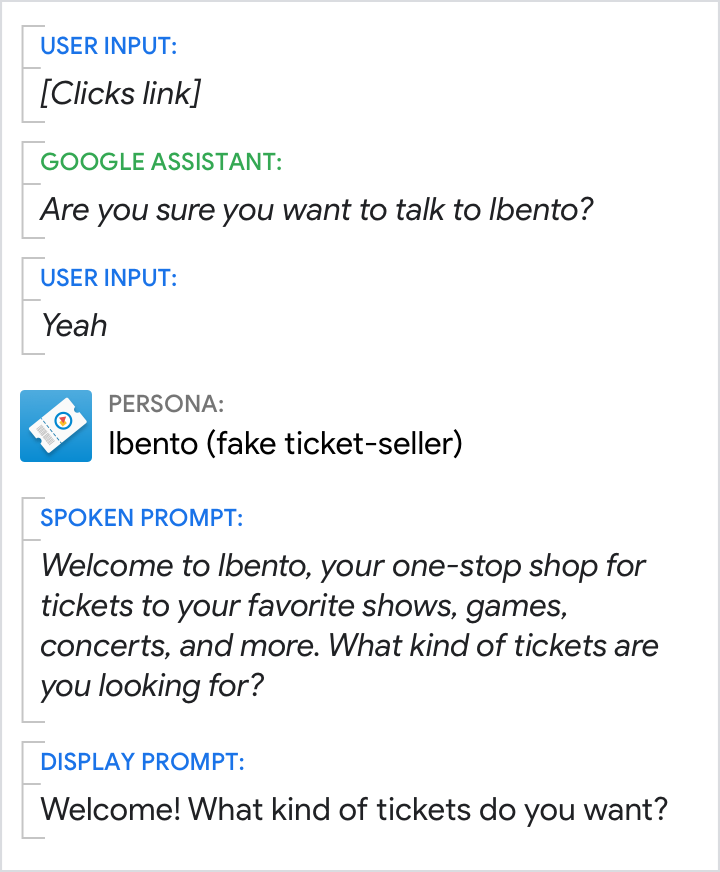
Task: Click the bracket beside '[Clicks link]'
Action: (x=24, y=75)
